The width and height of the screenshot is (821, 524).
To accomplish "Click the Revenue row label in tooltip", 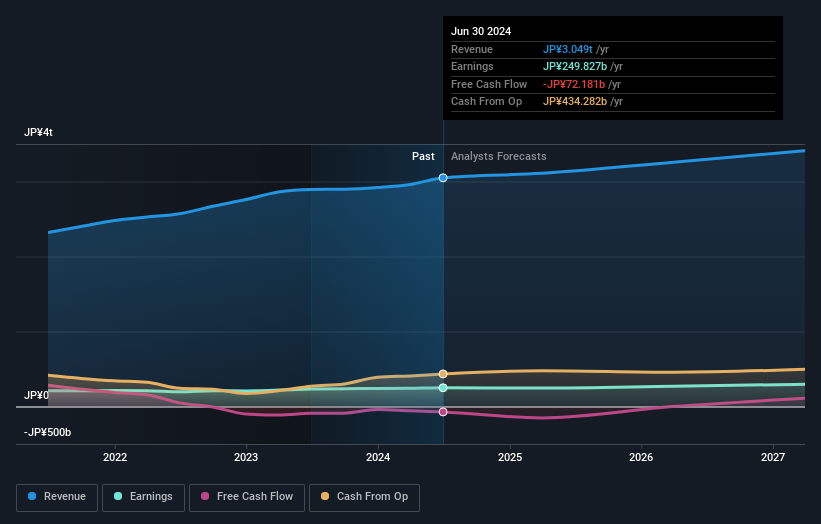I will point(472,49).
